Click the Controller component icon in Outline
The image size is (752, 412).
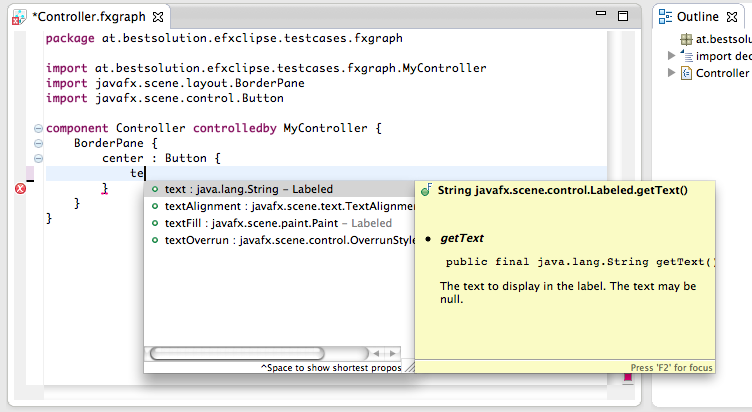(686, 73)
